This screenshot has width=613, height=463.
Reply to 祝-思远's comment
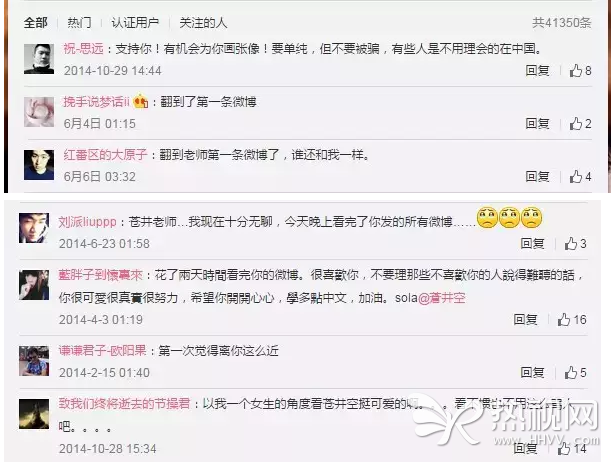tap(537, 71)
